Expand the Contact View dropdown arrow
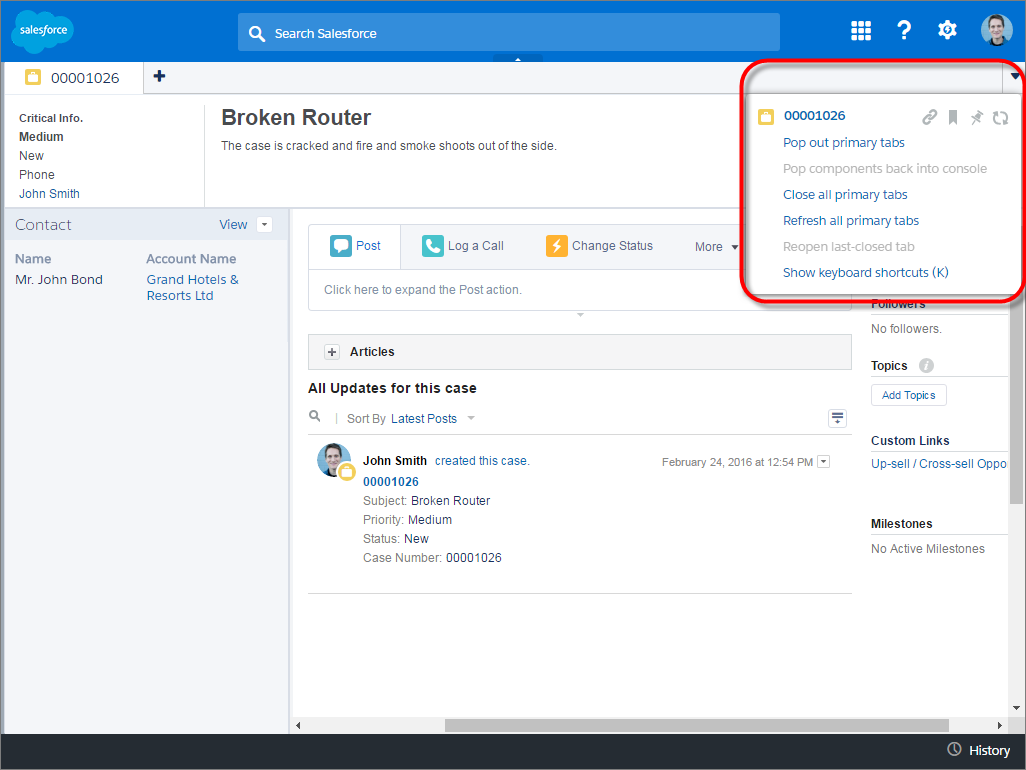Viewport: 1026px width, 770px height. 264,224
